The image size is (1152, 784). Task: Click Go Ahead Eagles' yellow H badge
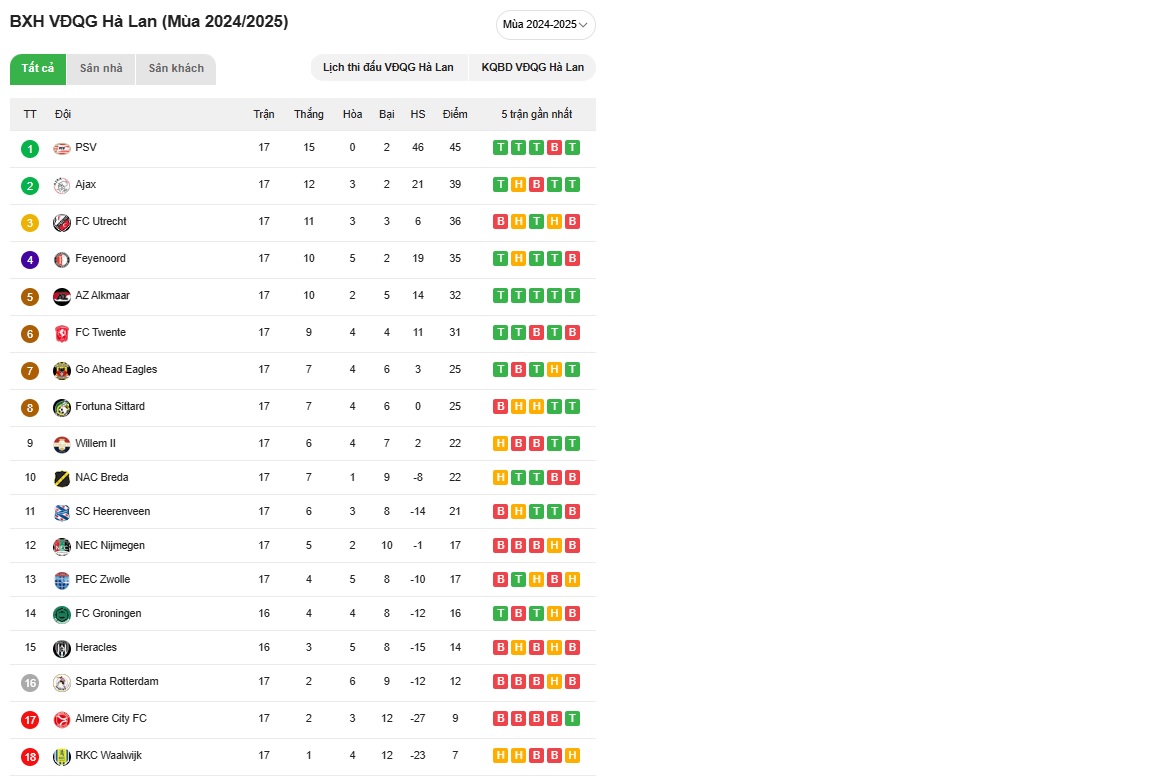click(x=555, y=370)
